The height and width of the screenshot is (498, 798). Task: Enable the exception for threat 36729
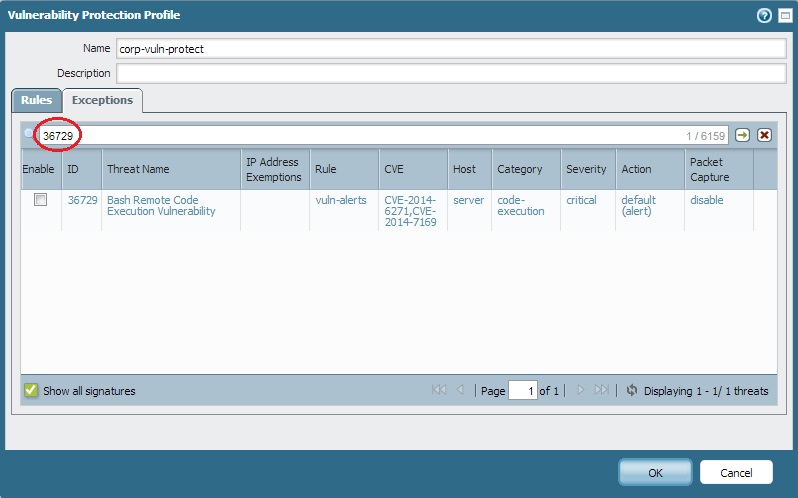click(x=41, y=200)
